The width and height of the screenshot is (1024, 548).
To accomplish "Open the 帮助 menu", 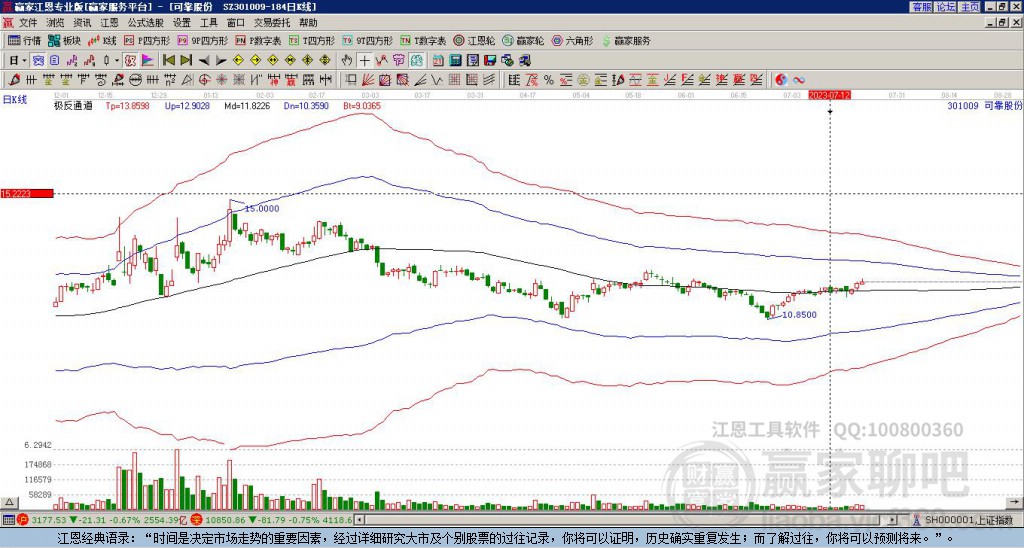I will [x=308, y=23].
